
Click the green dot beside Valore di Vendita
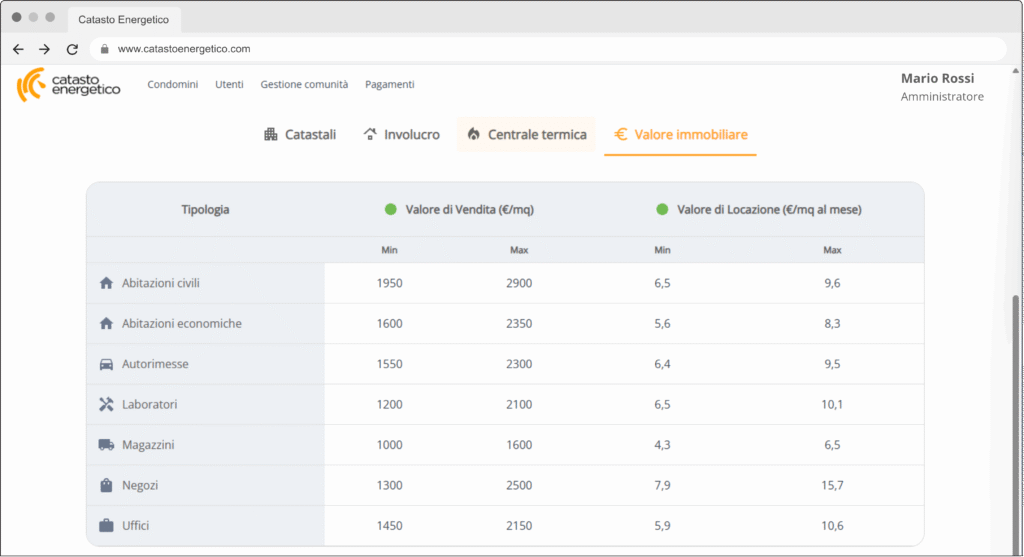[391, 210]
